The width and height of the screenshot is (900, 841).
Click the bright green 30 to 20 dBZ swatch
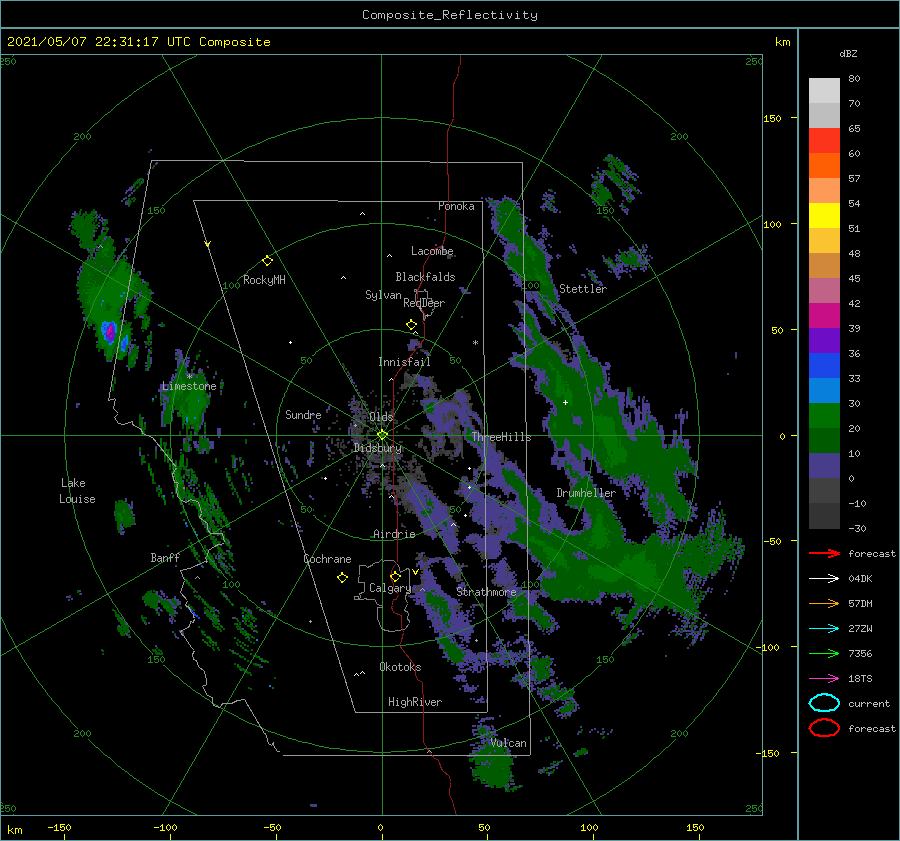pyautogui.click(x=824, y=416)
